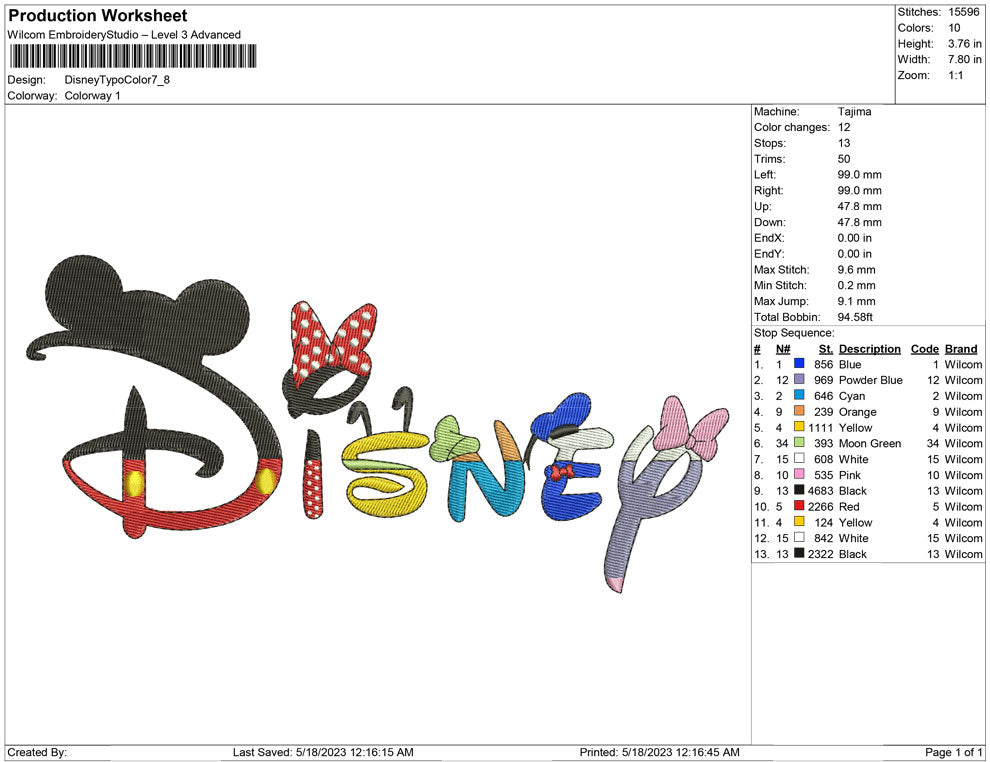
Task: Select the Width value "7.80 in"
Action: [x=964, y=59]
